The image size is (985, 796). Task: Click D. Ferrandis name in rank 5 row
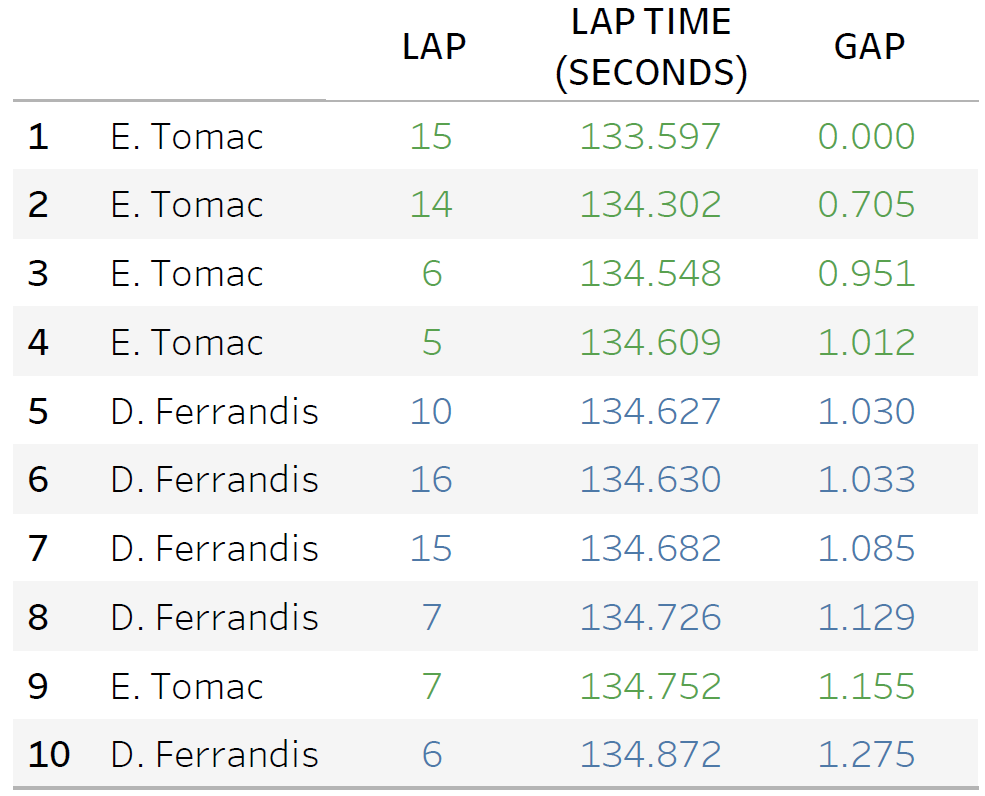(214, 412)
